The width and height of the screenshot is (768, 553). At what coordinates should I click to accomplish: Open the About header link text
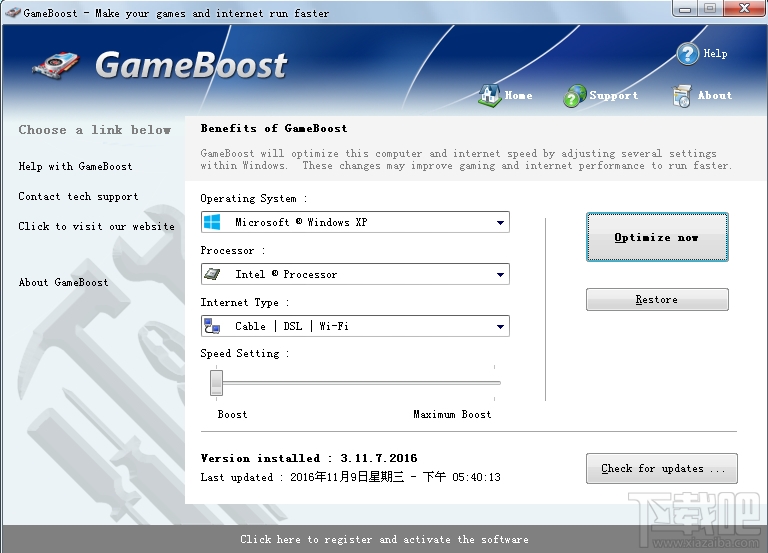[715, 96]
